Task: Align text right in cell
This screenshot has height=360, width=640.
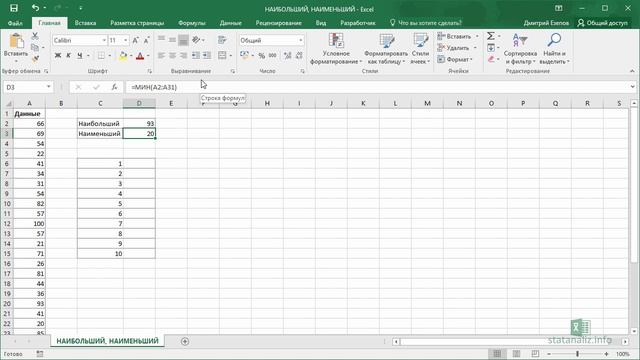Action: point(184,56)
